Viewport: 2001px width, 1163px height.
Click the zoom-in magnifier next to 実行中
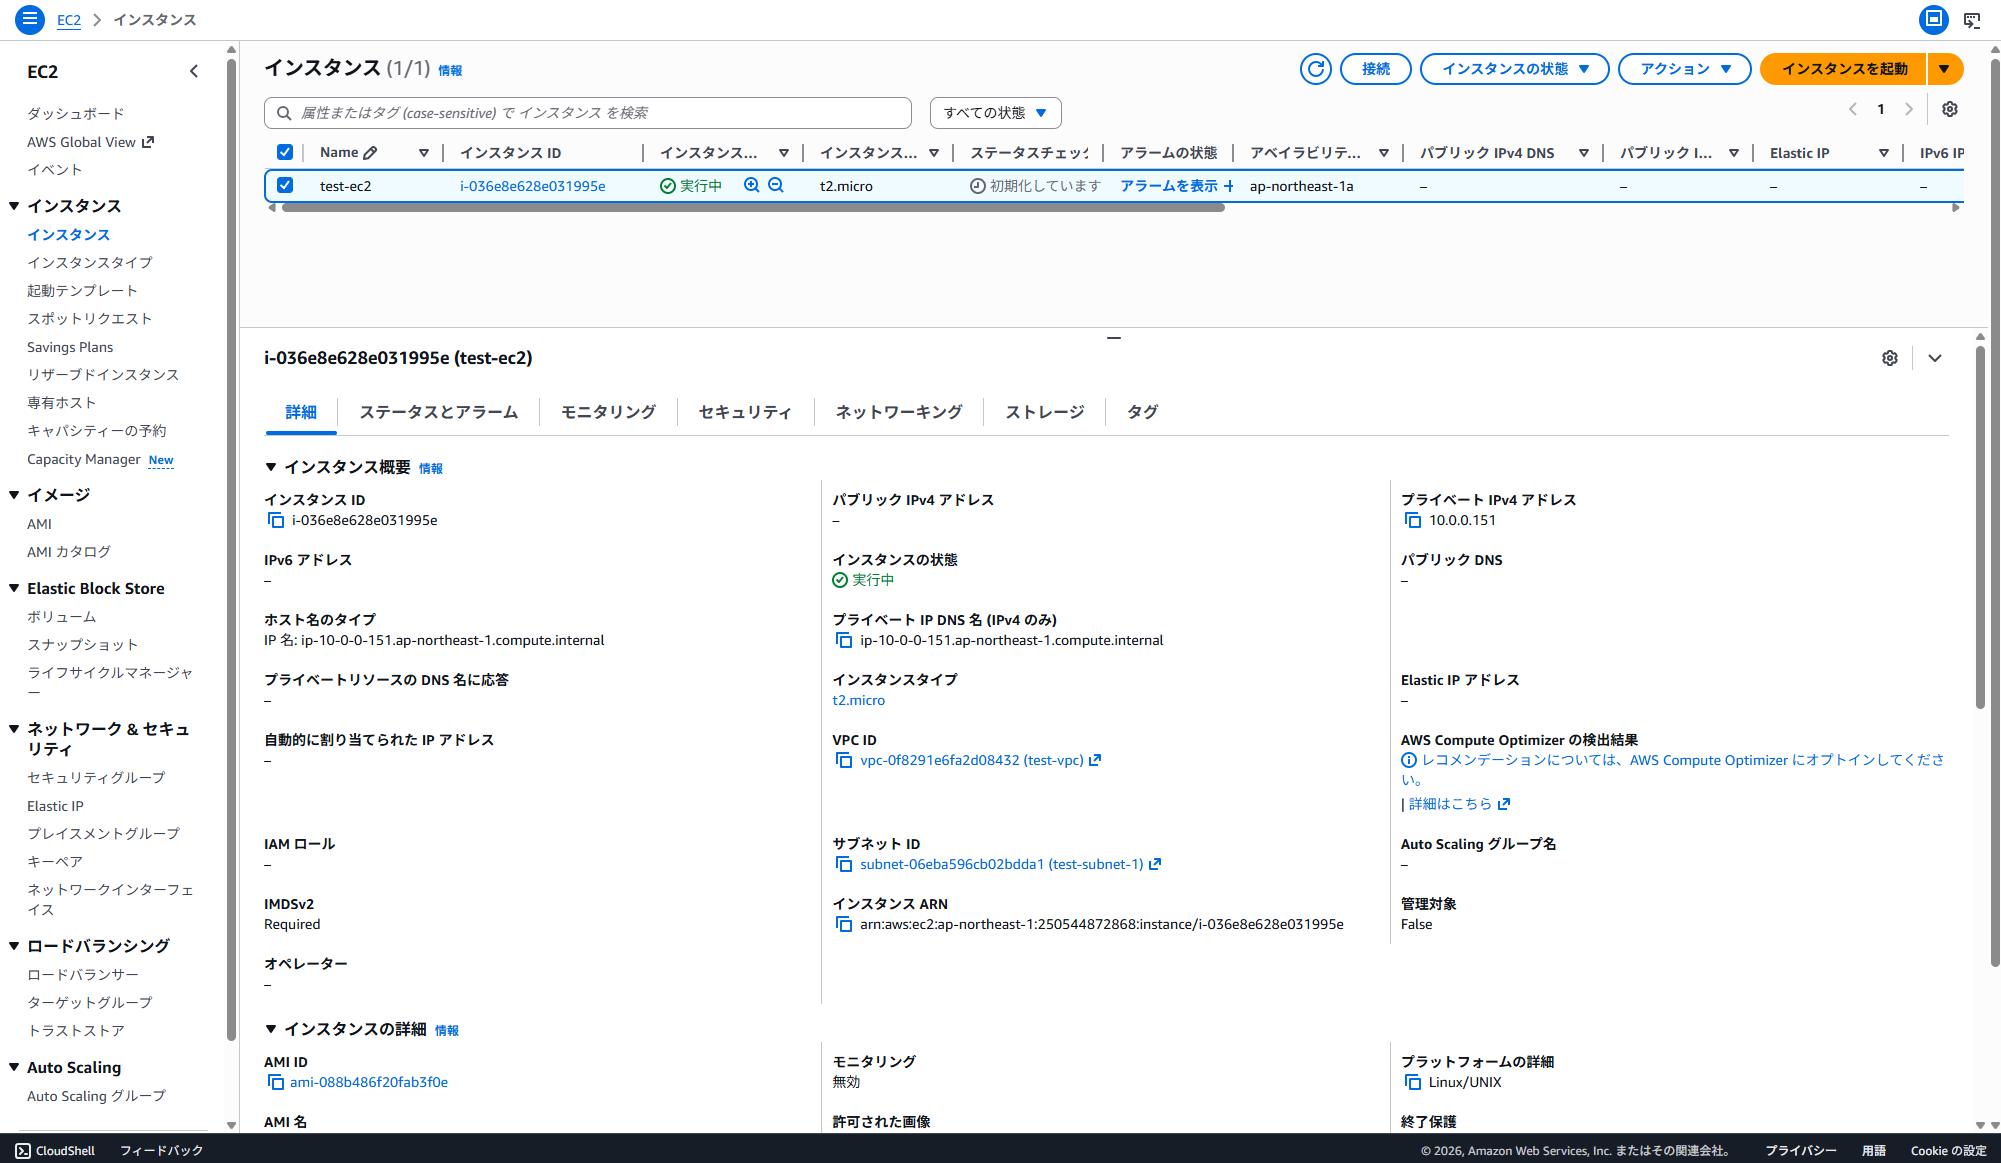751,185
